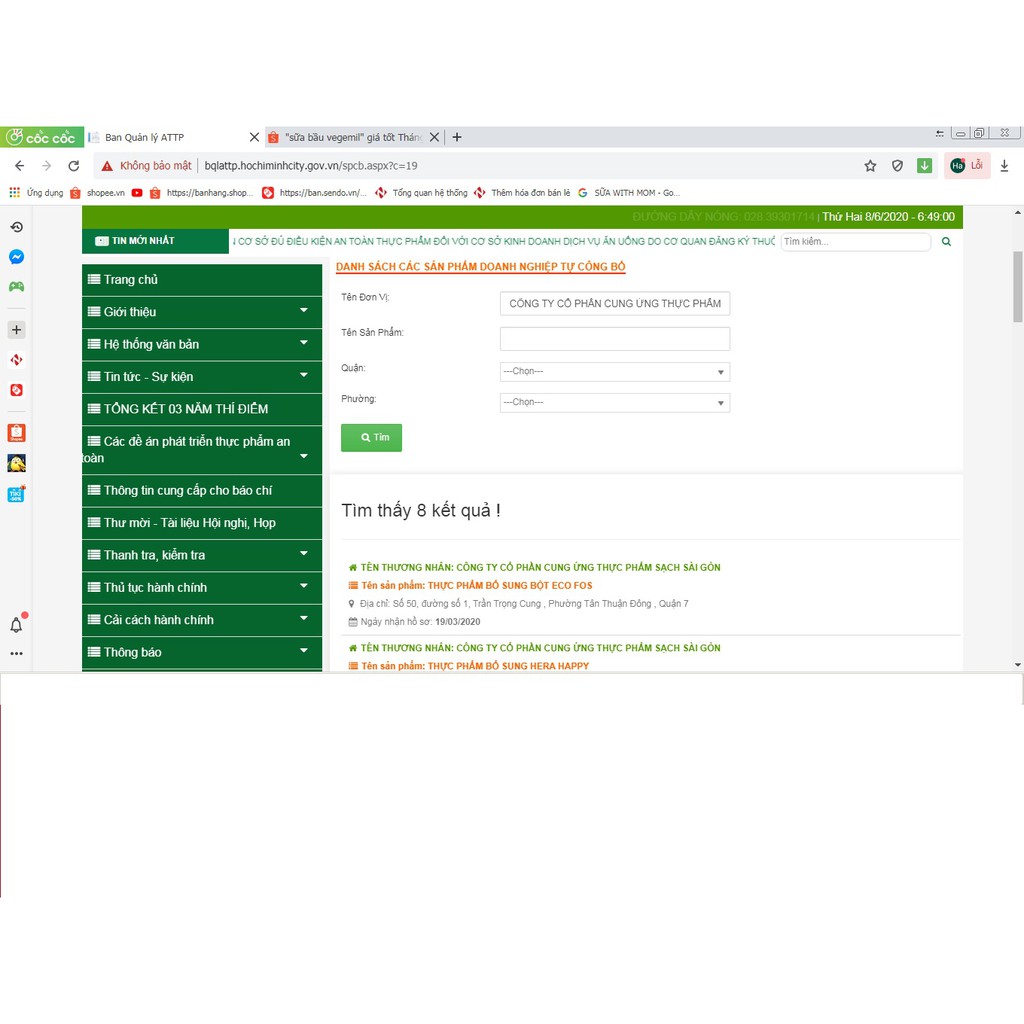Open the Phường dropdown
The width and height of the screenshot is (1024, 1024).
pyautogui.click(x=614, y=403)
